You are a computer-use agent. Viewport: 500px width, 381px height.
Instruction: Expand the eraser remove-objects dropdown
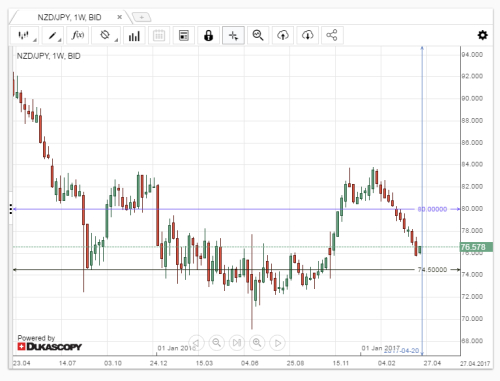pos(106,35)
